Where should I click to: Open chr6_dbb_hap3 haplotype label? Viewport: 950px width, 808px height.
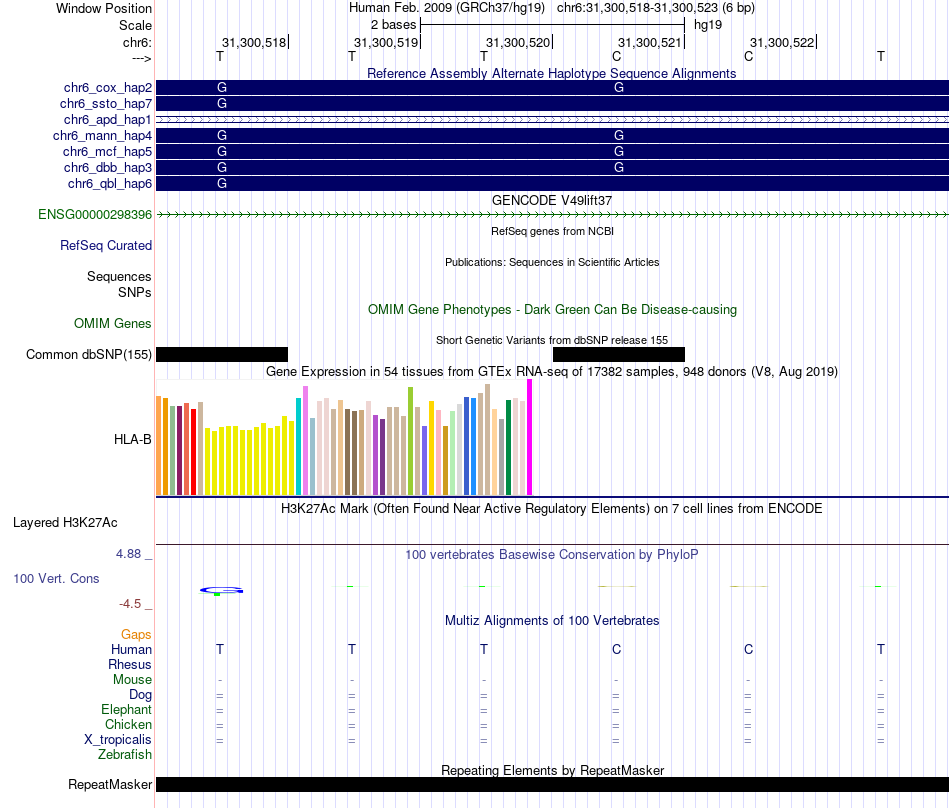tap(108, 167)
